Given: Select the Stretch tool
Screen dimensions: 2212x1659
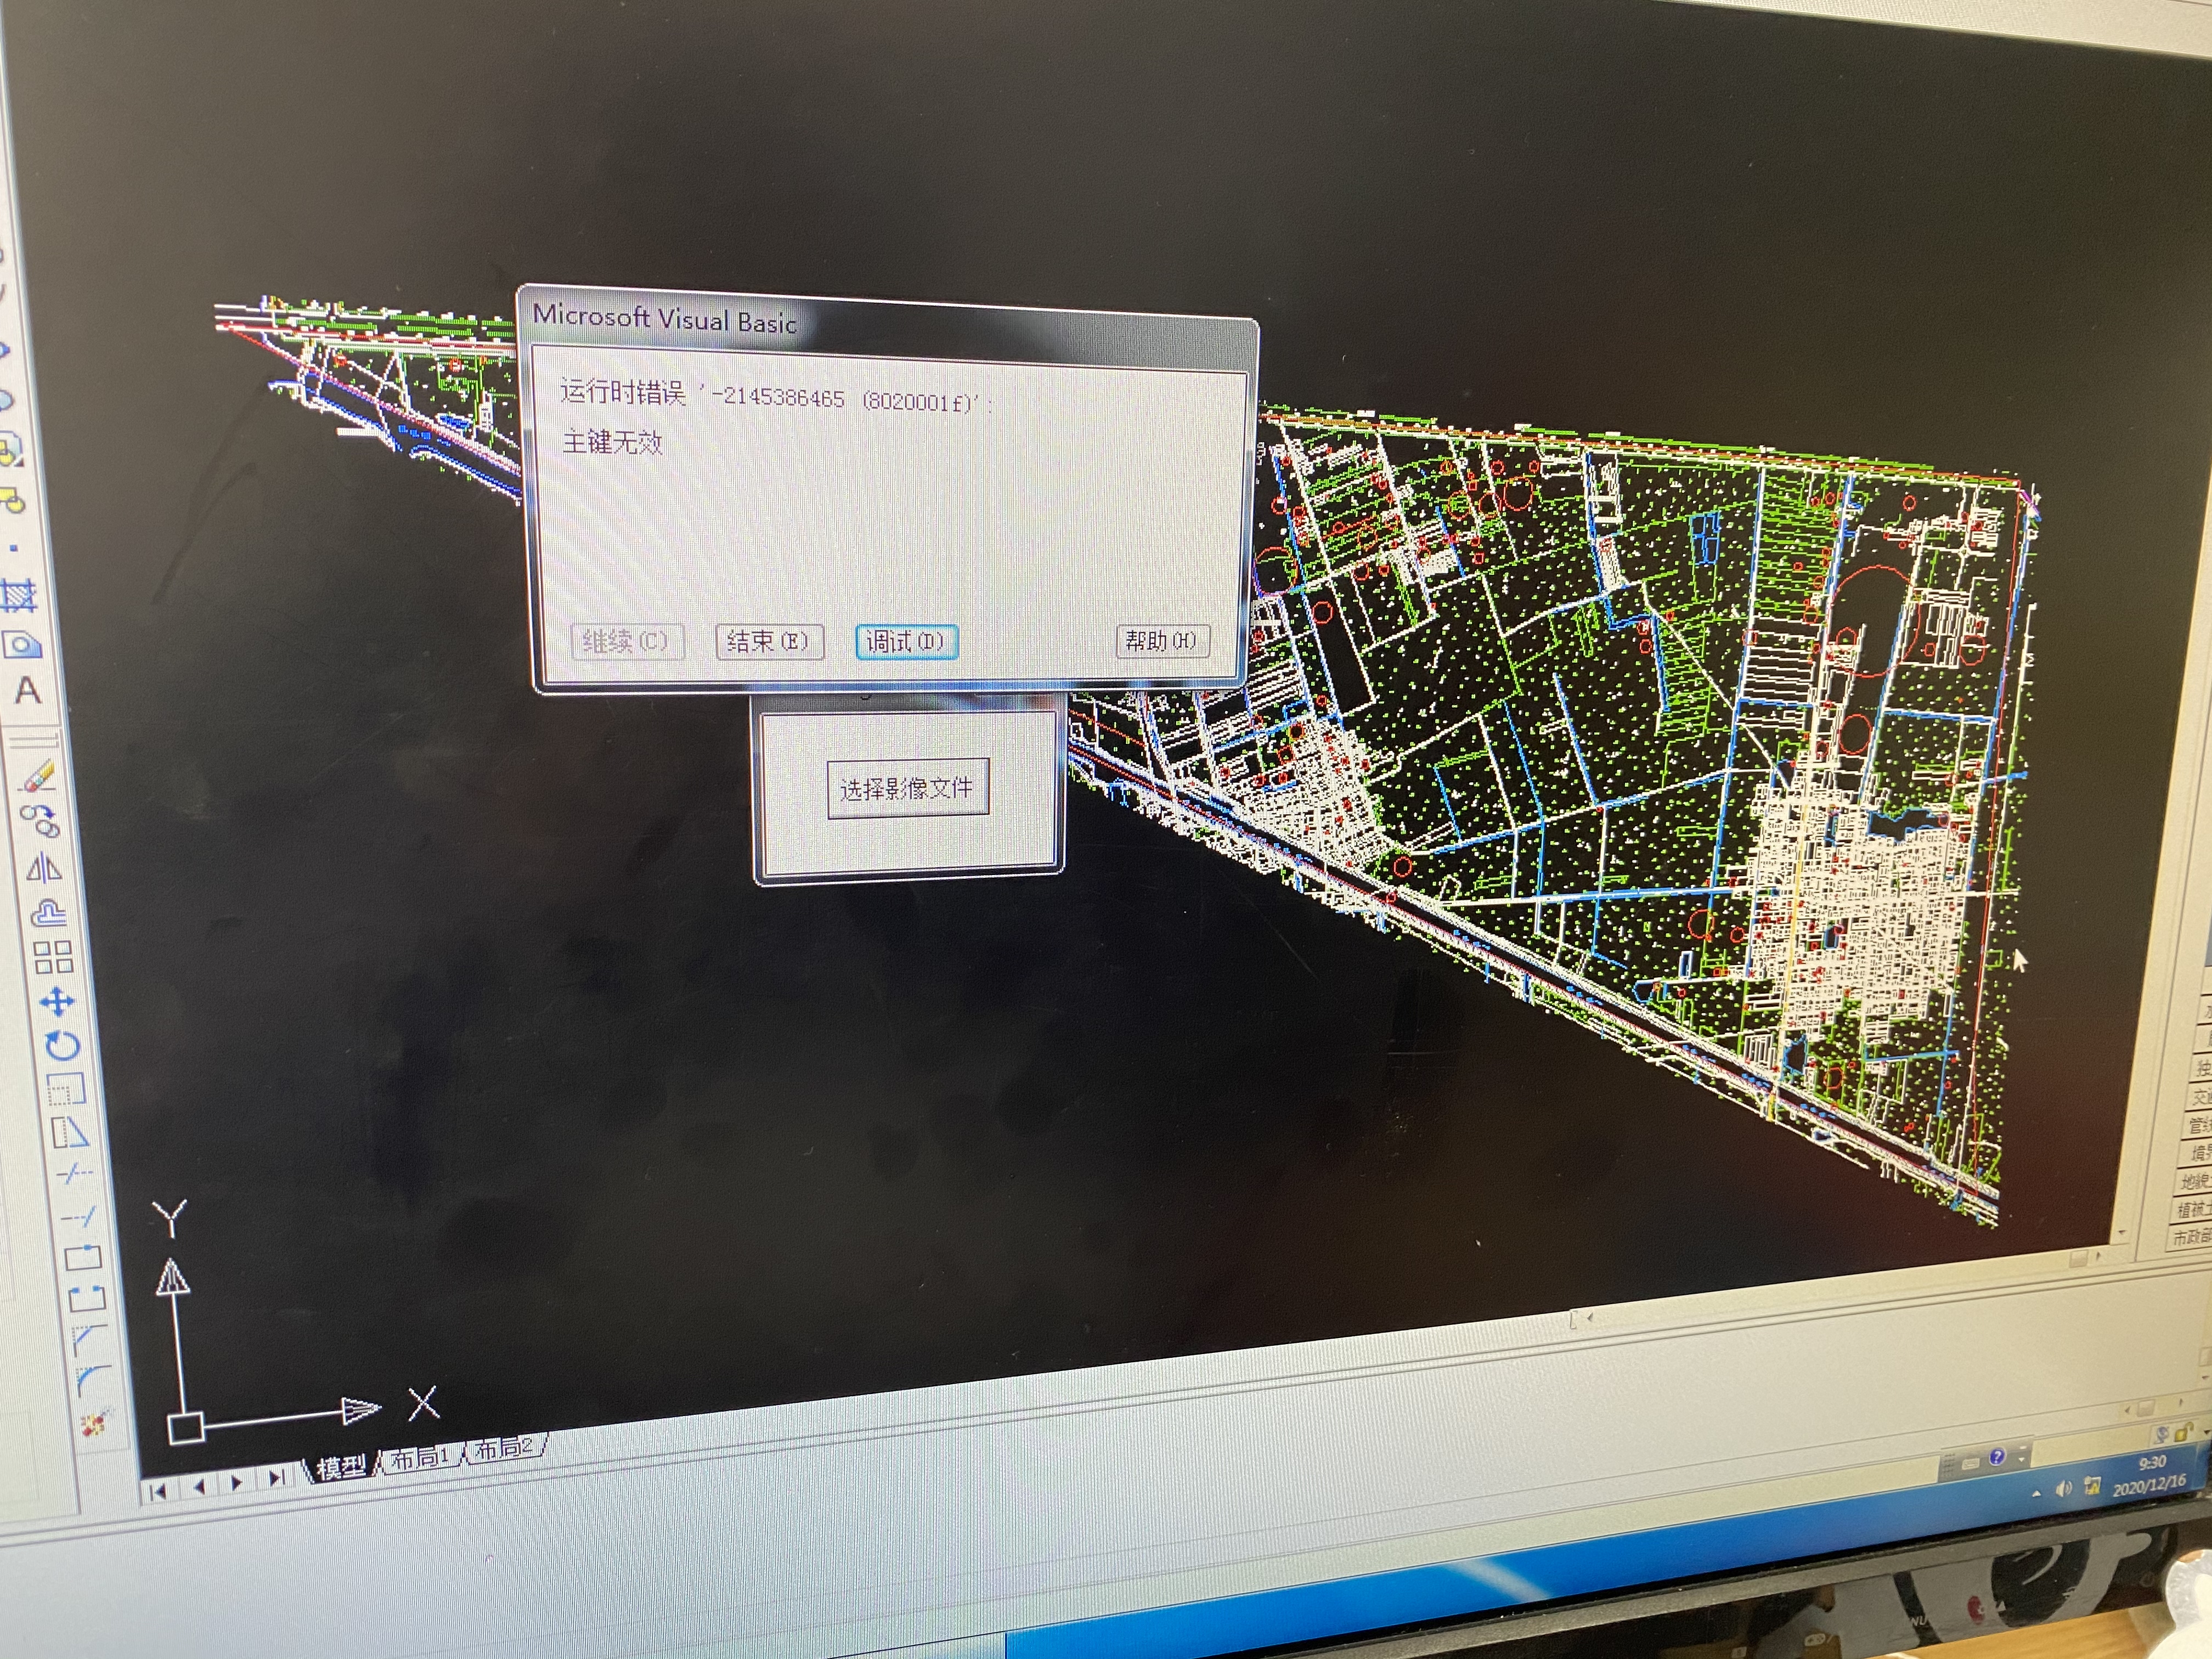Looking at the screenshot, I should click(70, 1132).
